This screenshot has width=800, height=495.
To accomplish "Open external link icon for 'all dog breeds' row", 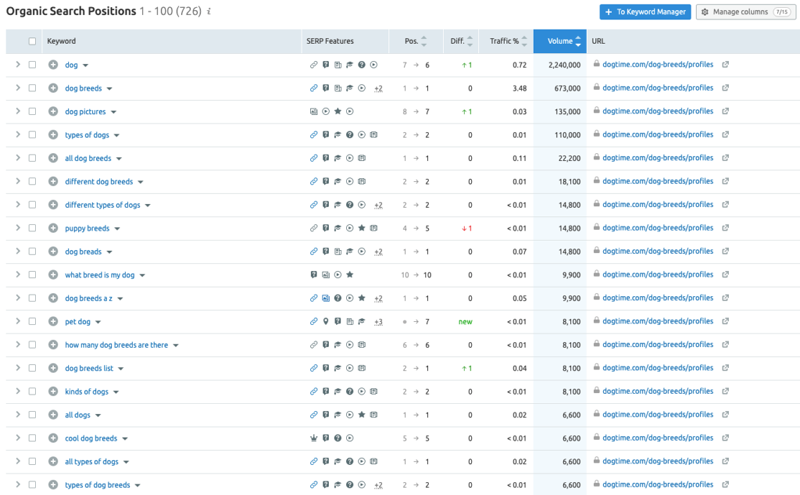I will pyautogui.click(x=725, y=158).
